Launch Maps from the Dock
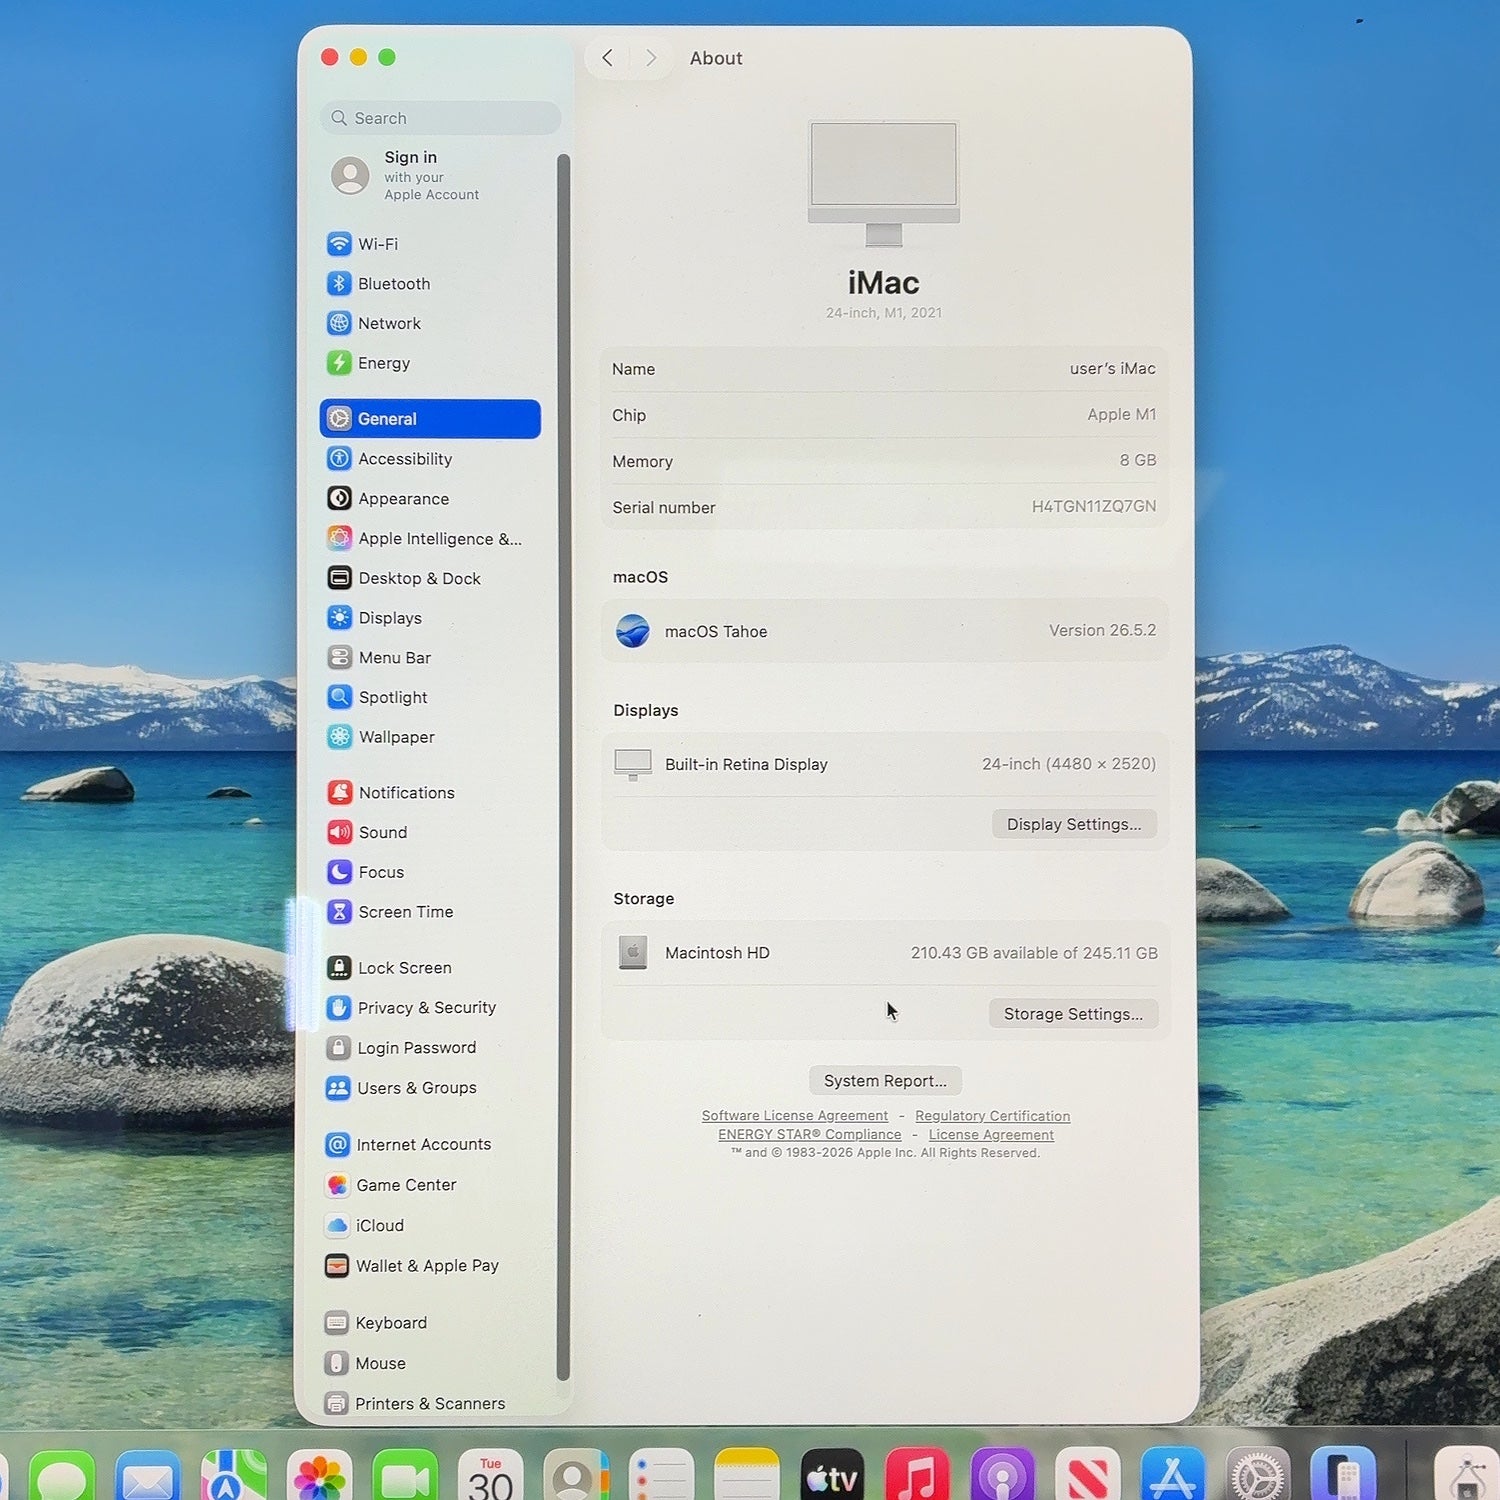 [234, 1476]
